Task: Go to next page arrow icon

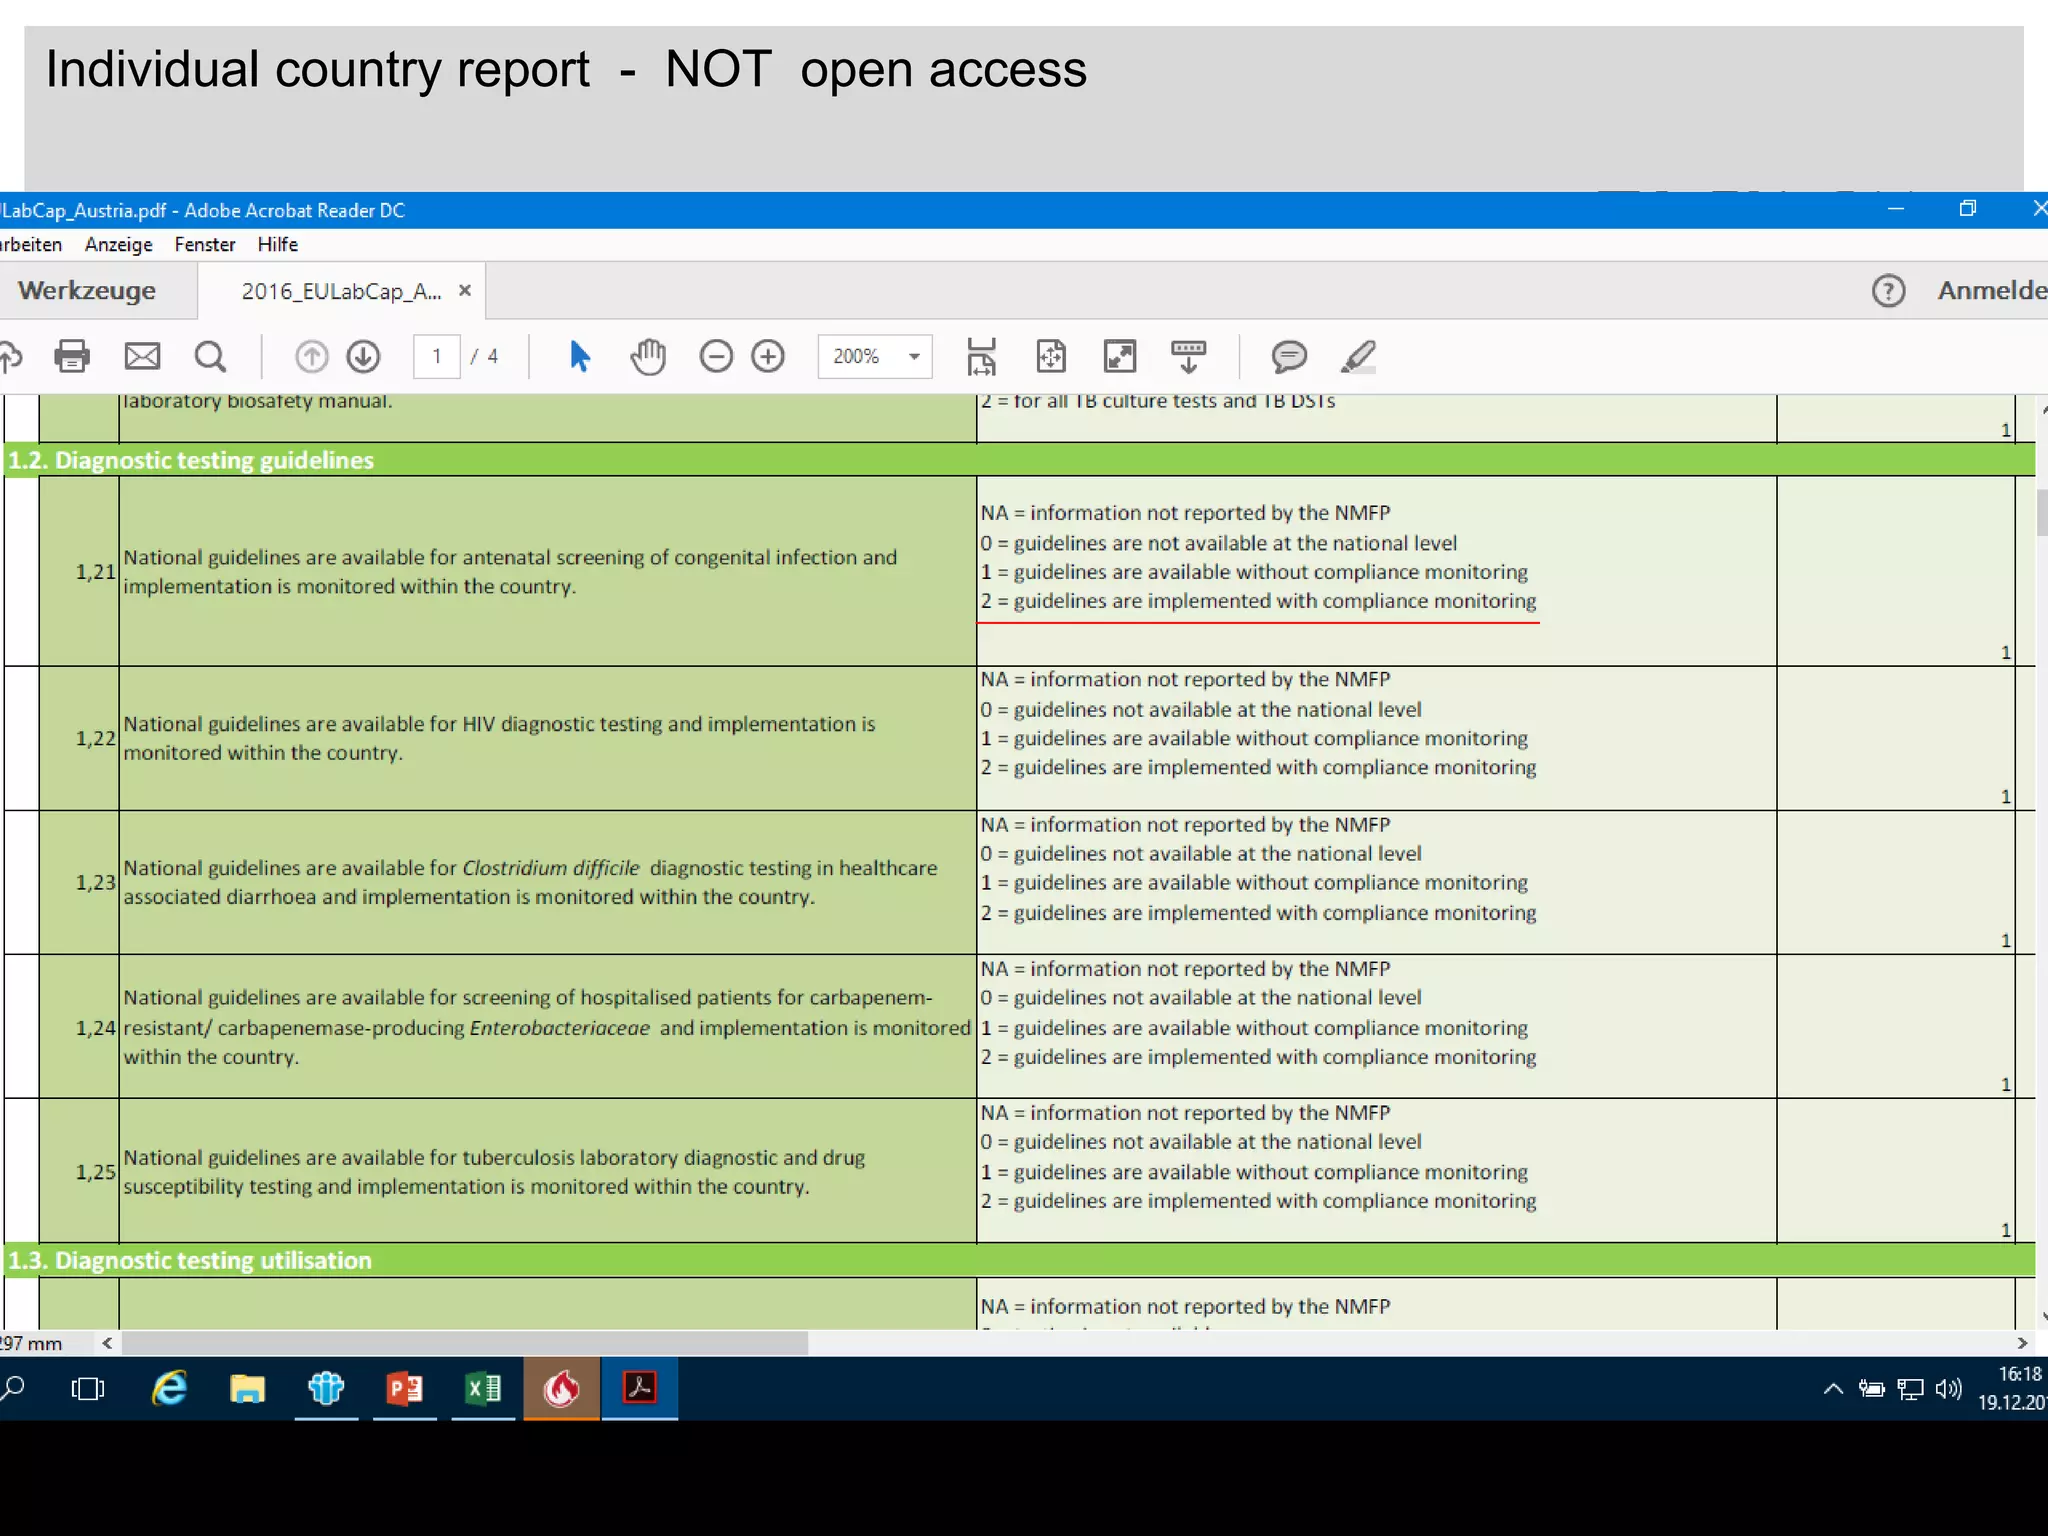Action: point(364,356)
